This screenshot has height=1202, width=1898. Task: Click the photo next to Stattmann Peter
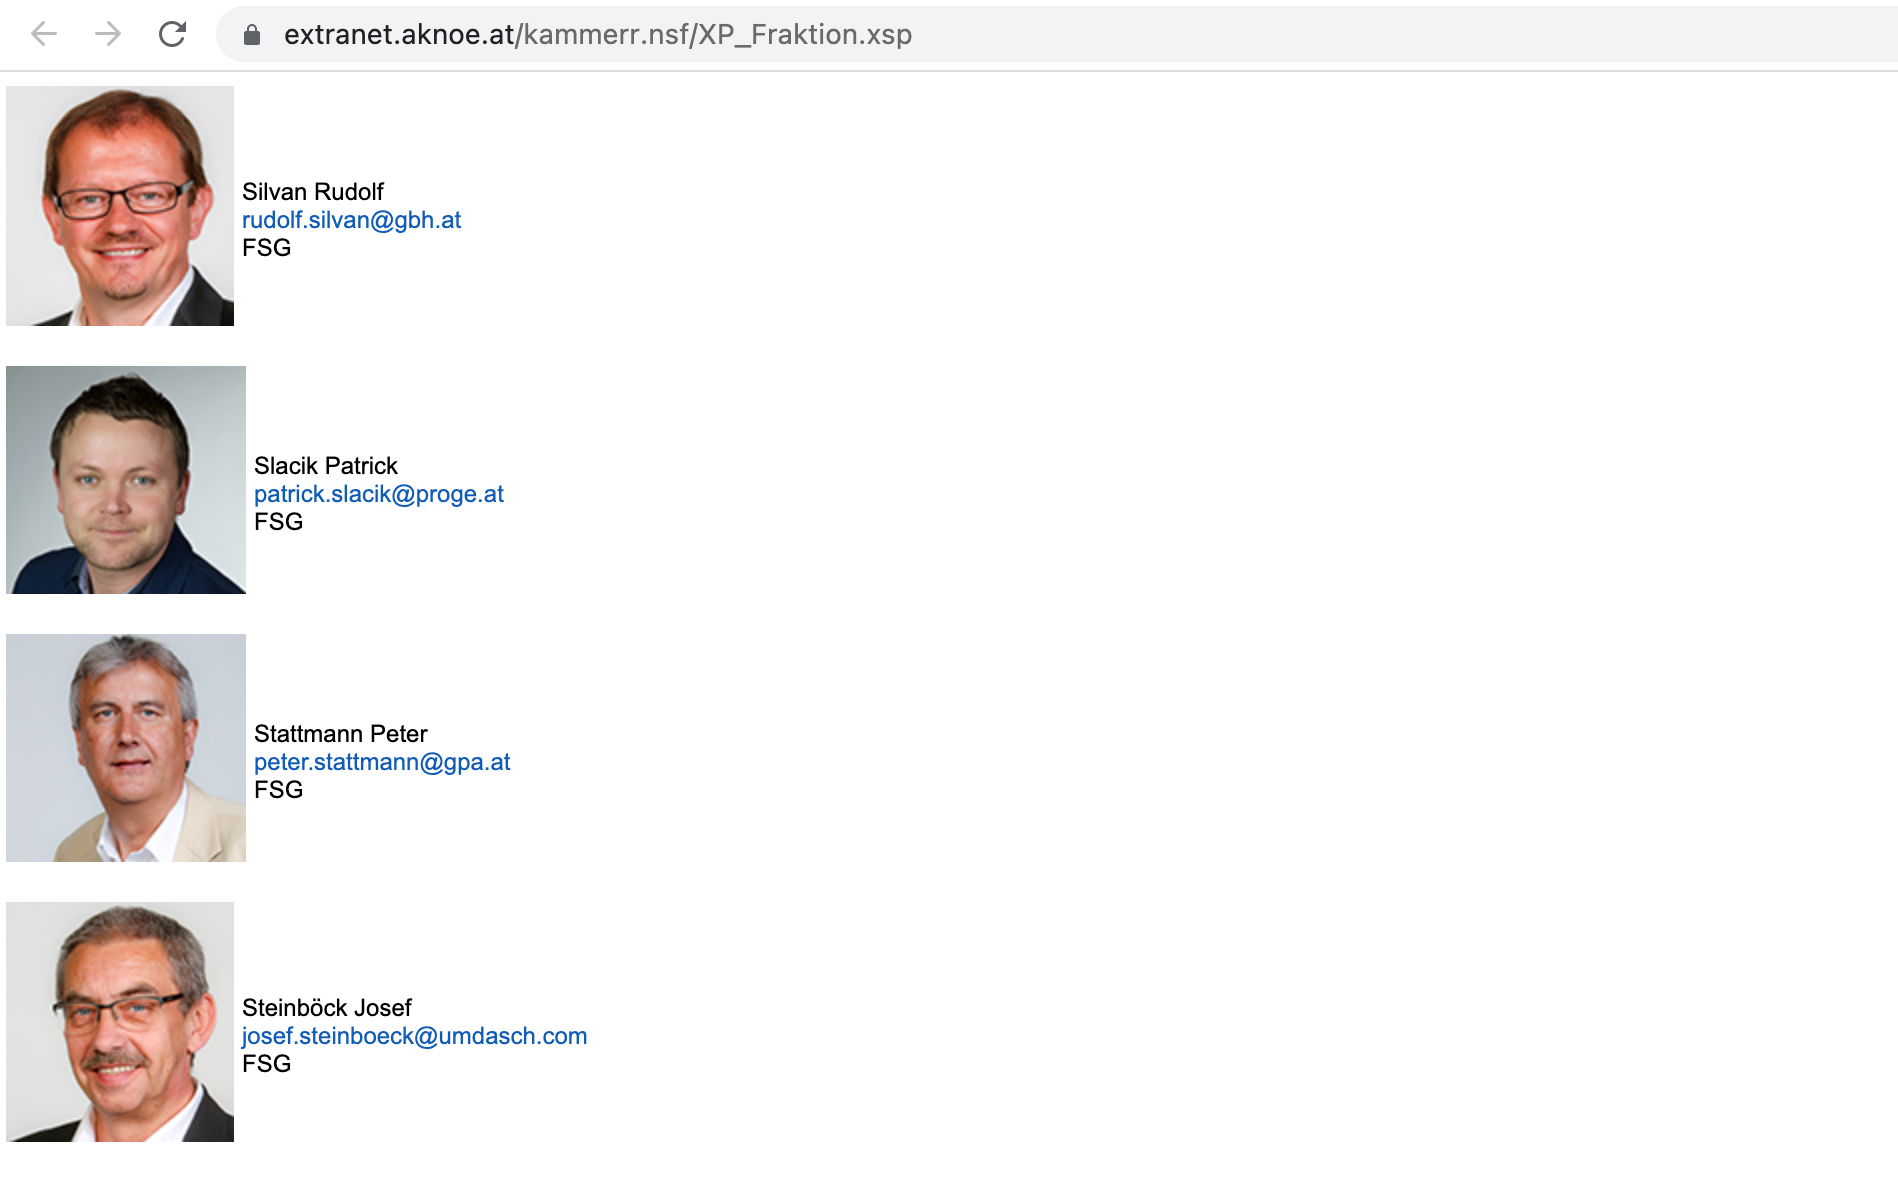tap(126, 748)
